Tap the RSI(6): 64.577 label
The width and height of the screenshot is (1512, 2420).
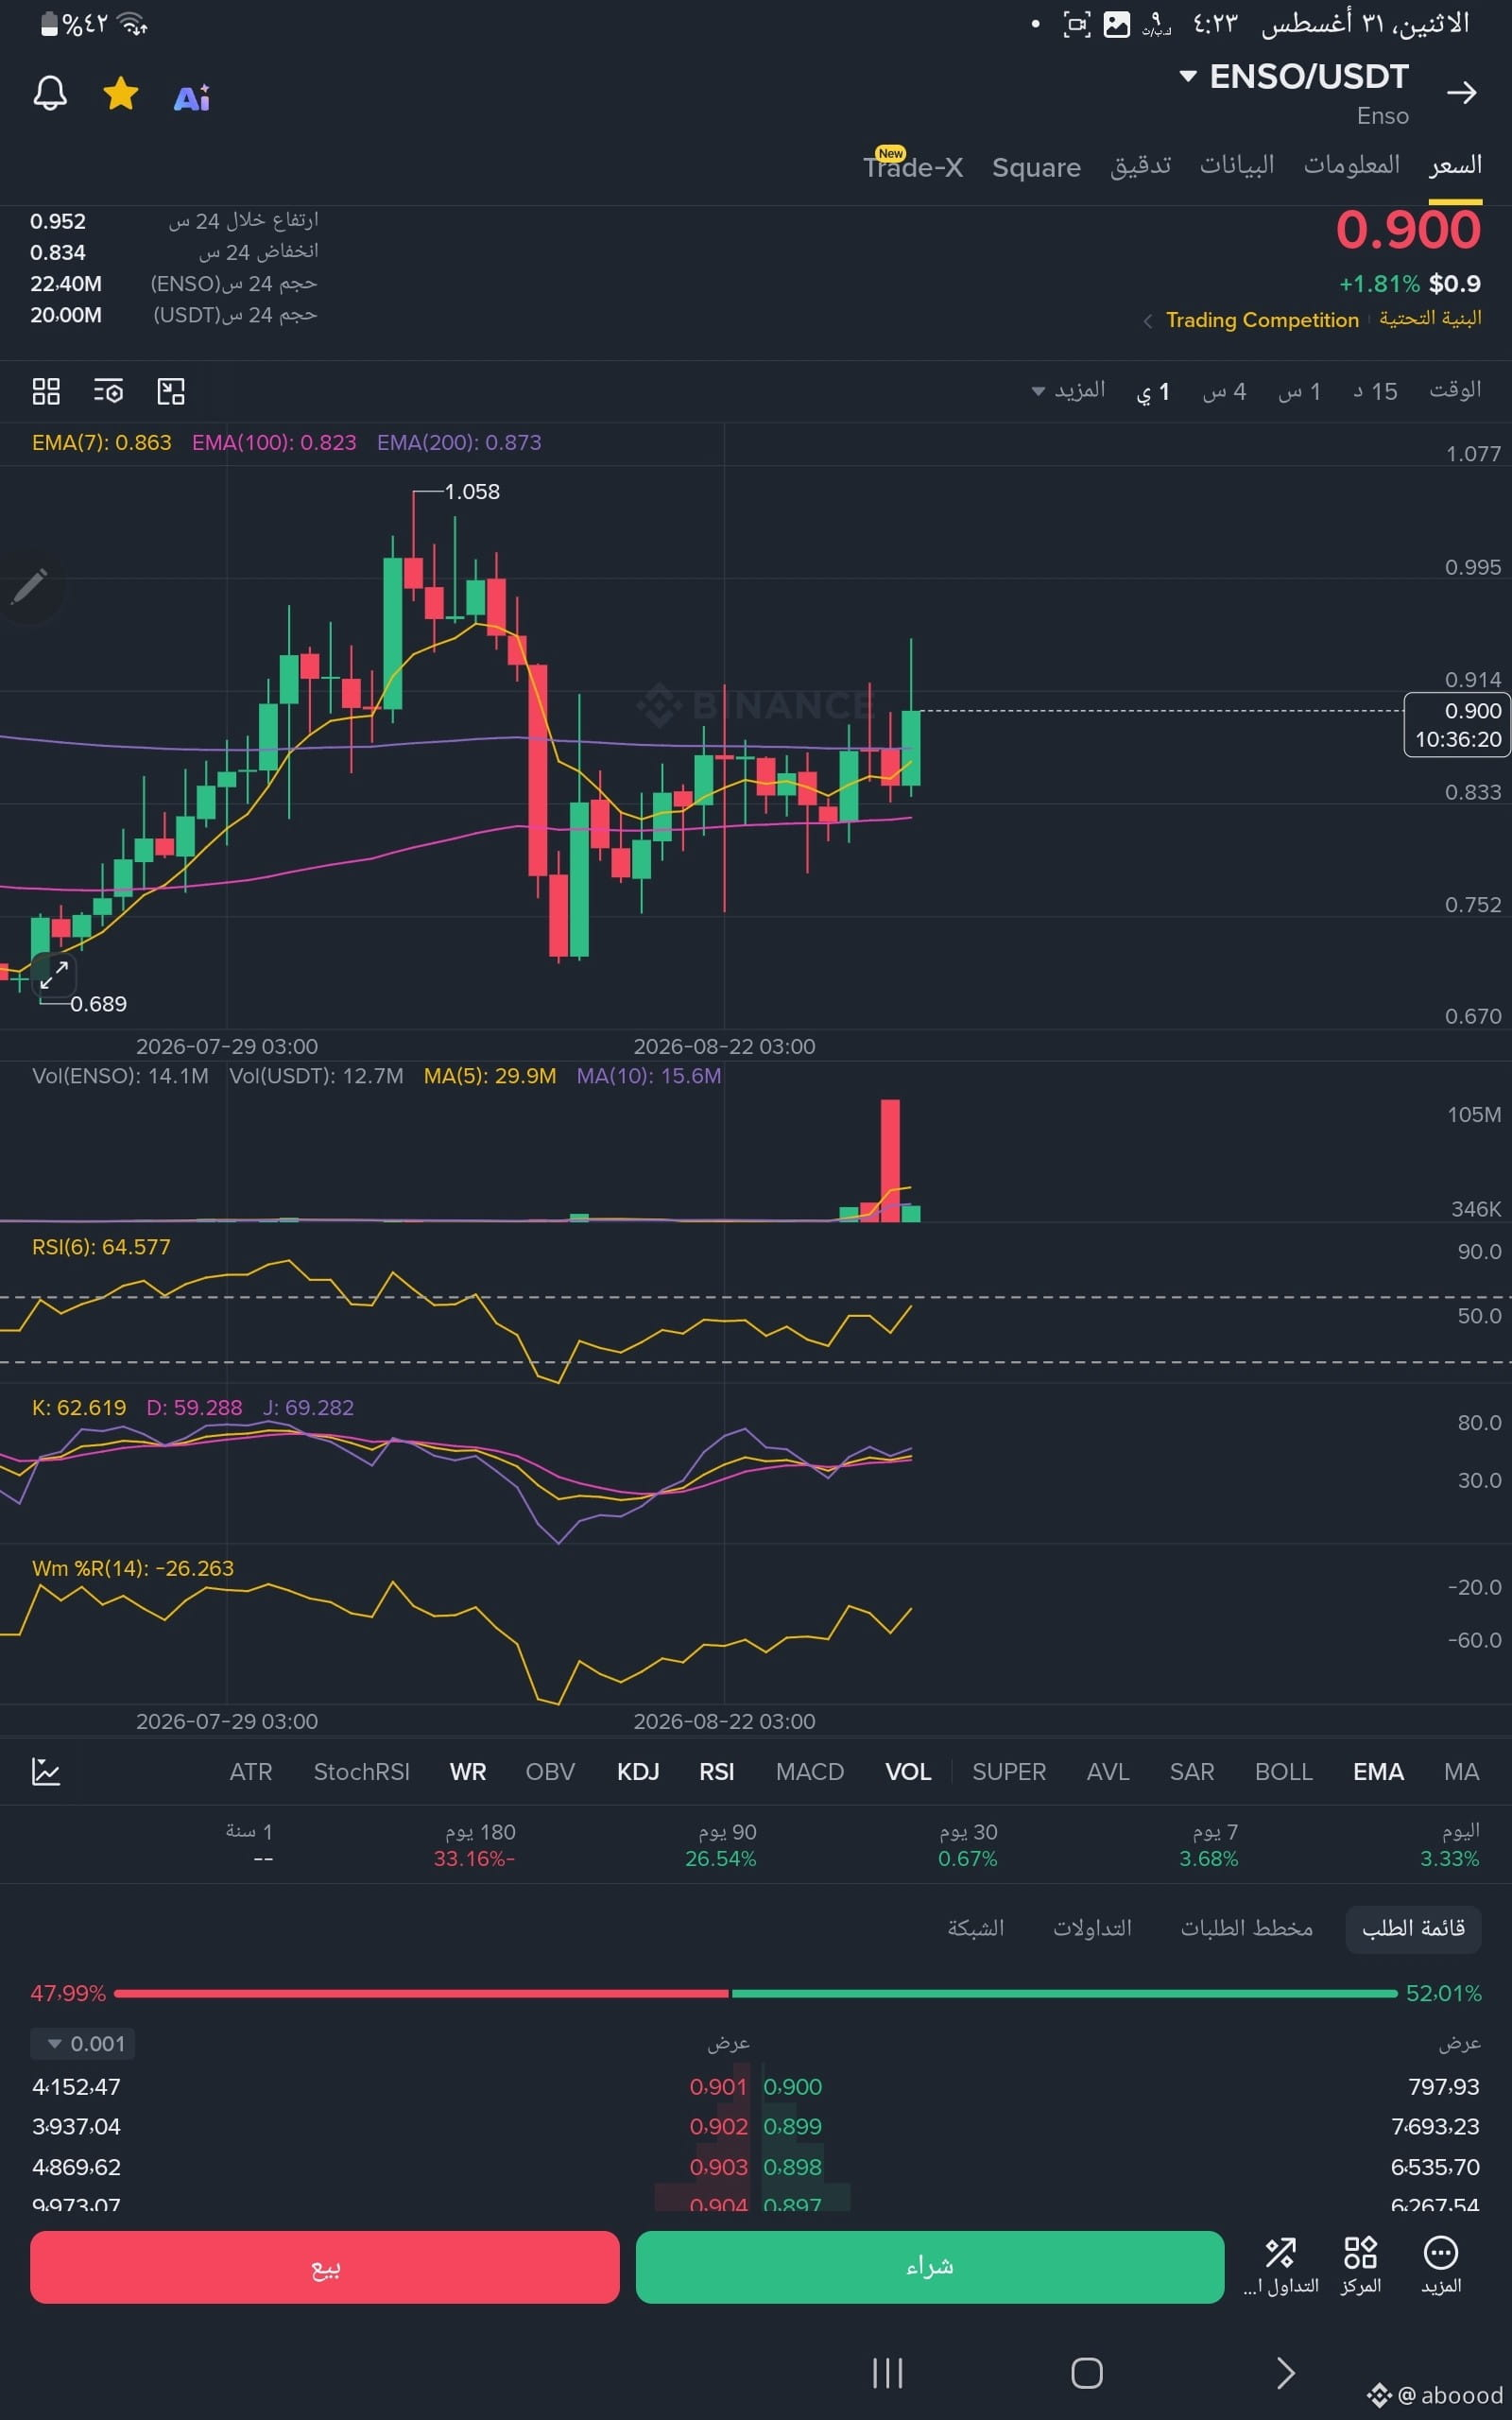(x=101, y=1247)
